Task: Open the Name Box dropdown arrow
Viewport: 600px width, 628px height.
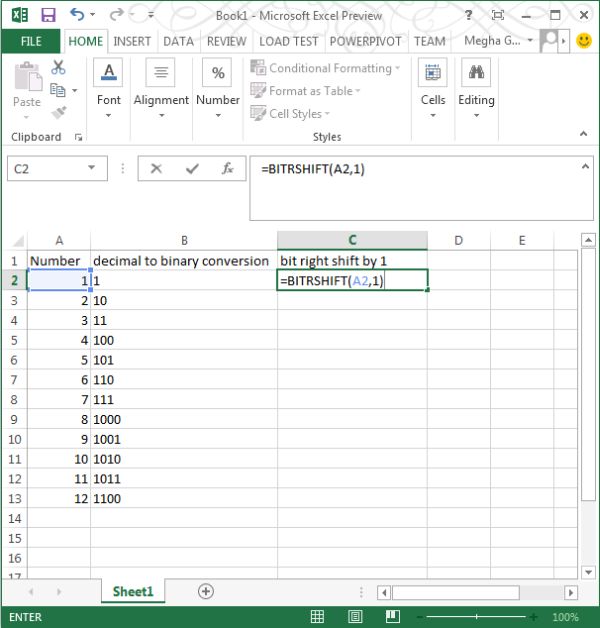Action: (x=92, y=167)
